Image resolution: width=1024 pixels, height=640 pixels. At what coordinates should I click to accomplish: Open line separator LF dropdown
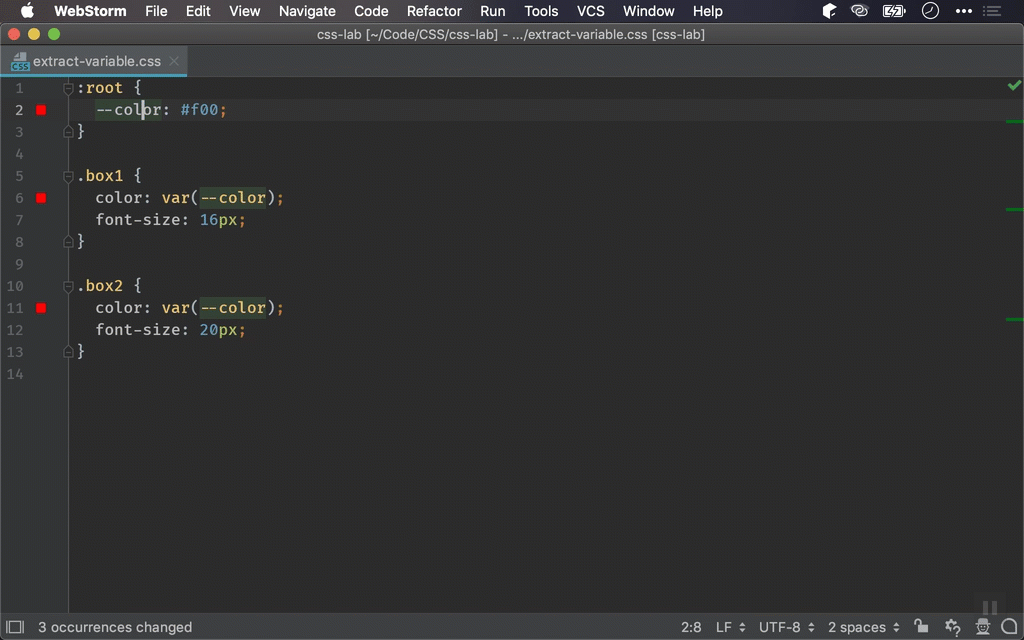coord(730,627)
